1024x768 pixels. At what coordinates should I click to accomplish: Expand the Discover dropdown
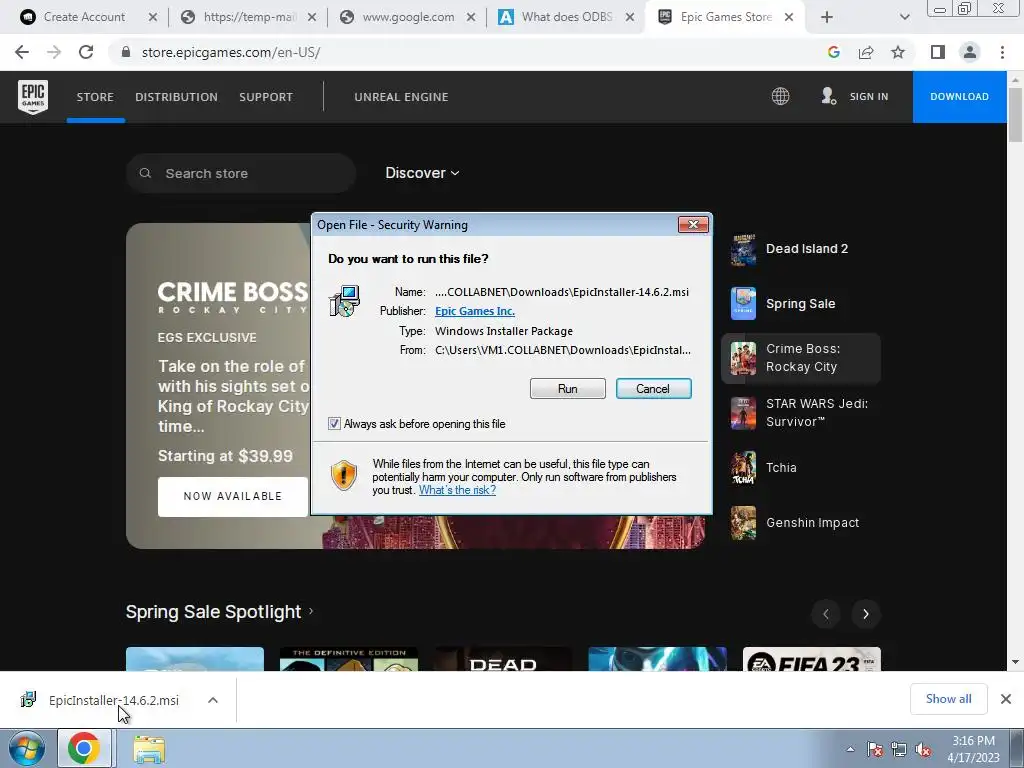tap(422, 173)
